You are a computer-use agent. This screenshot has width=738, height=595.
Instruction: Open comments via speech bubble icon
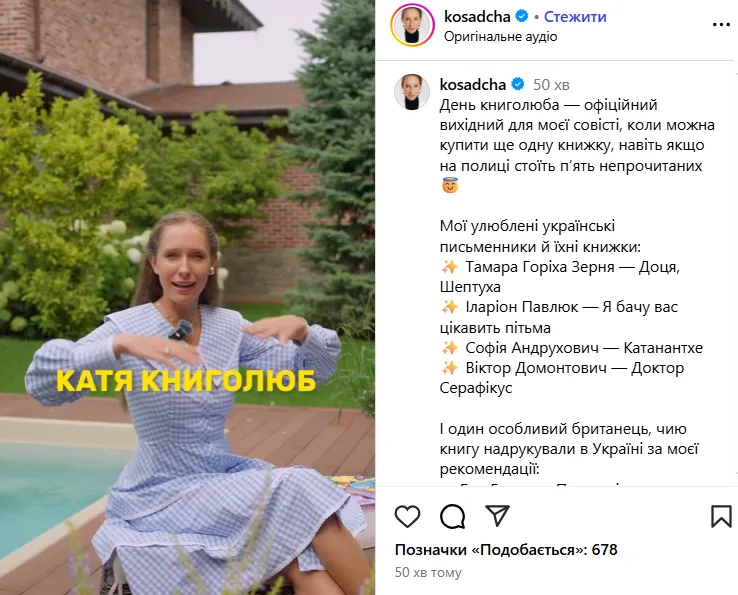pos(452,516)
